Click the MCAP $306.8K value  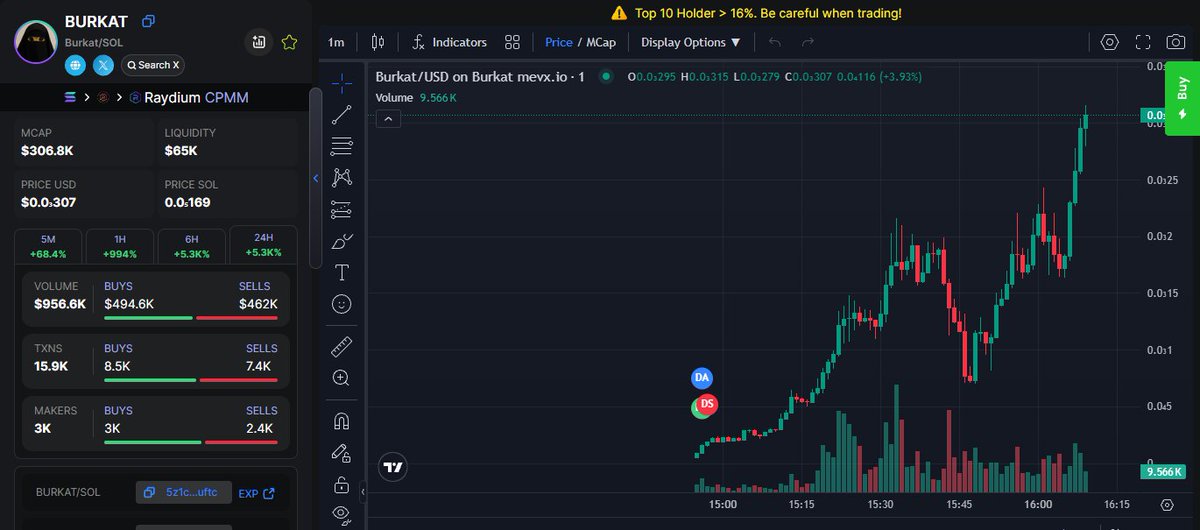coord(47,151)
